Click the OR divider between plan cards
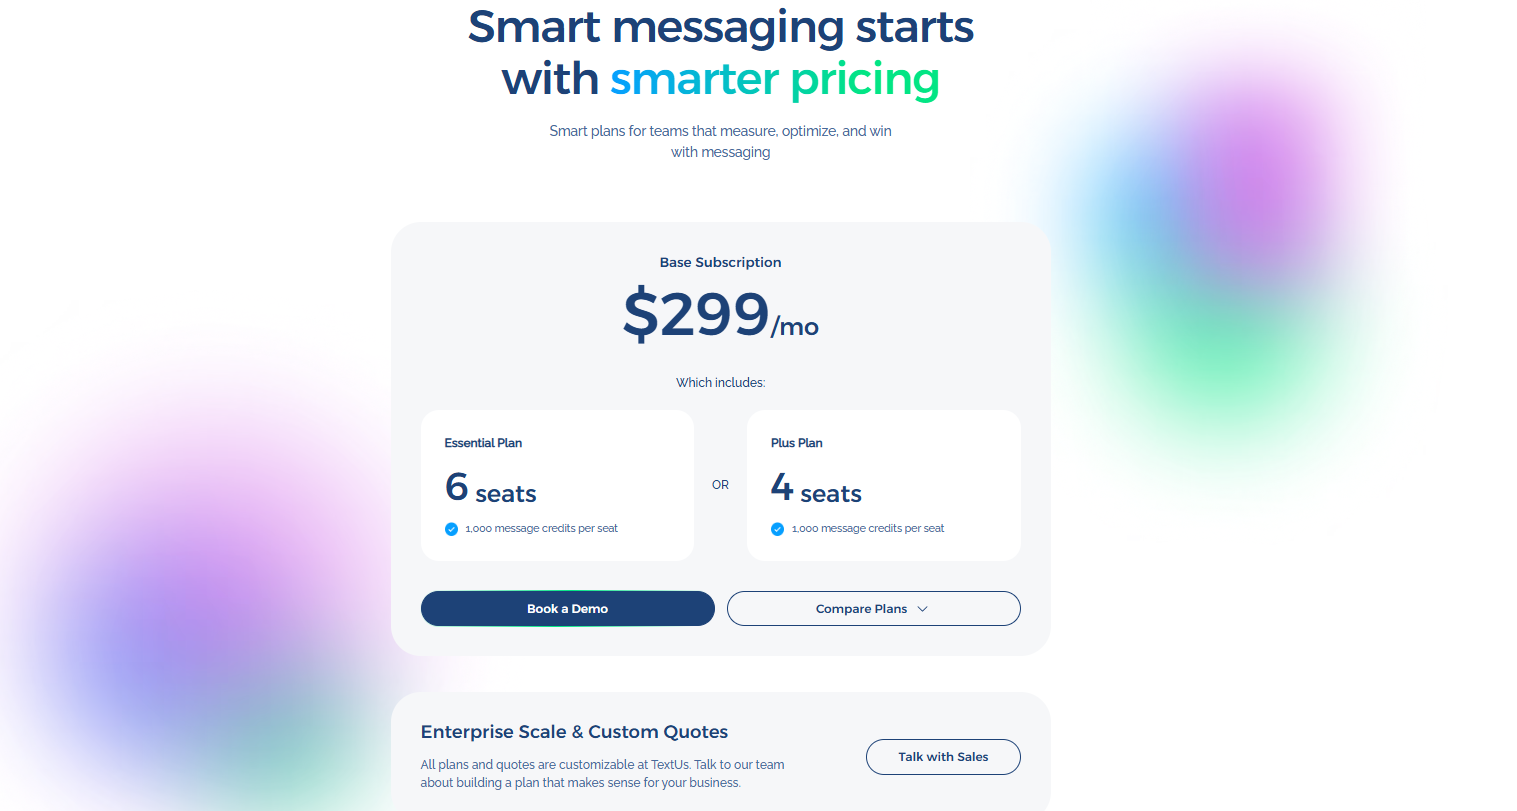This screenshot has height=811, width=1517. click(720, 485)
